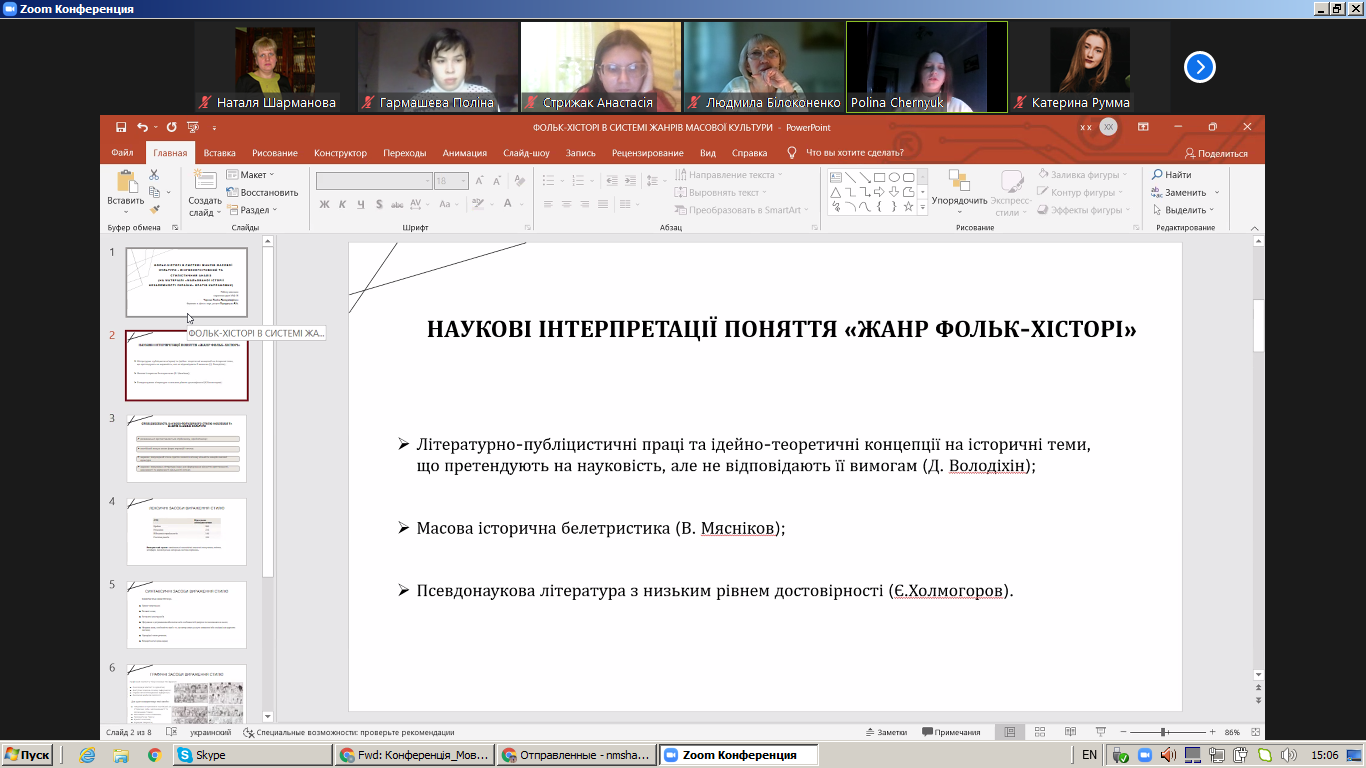Viewport: 1366px width, 768px height.
Task: Toggle the Заметки notes pane
Action: pos(887,732)
